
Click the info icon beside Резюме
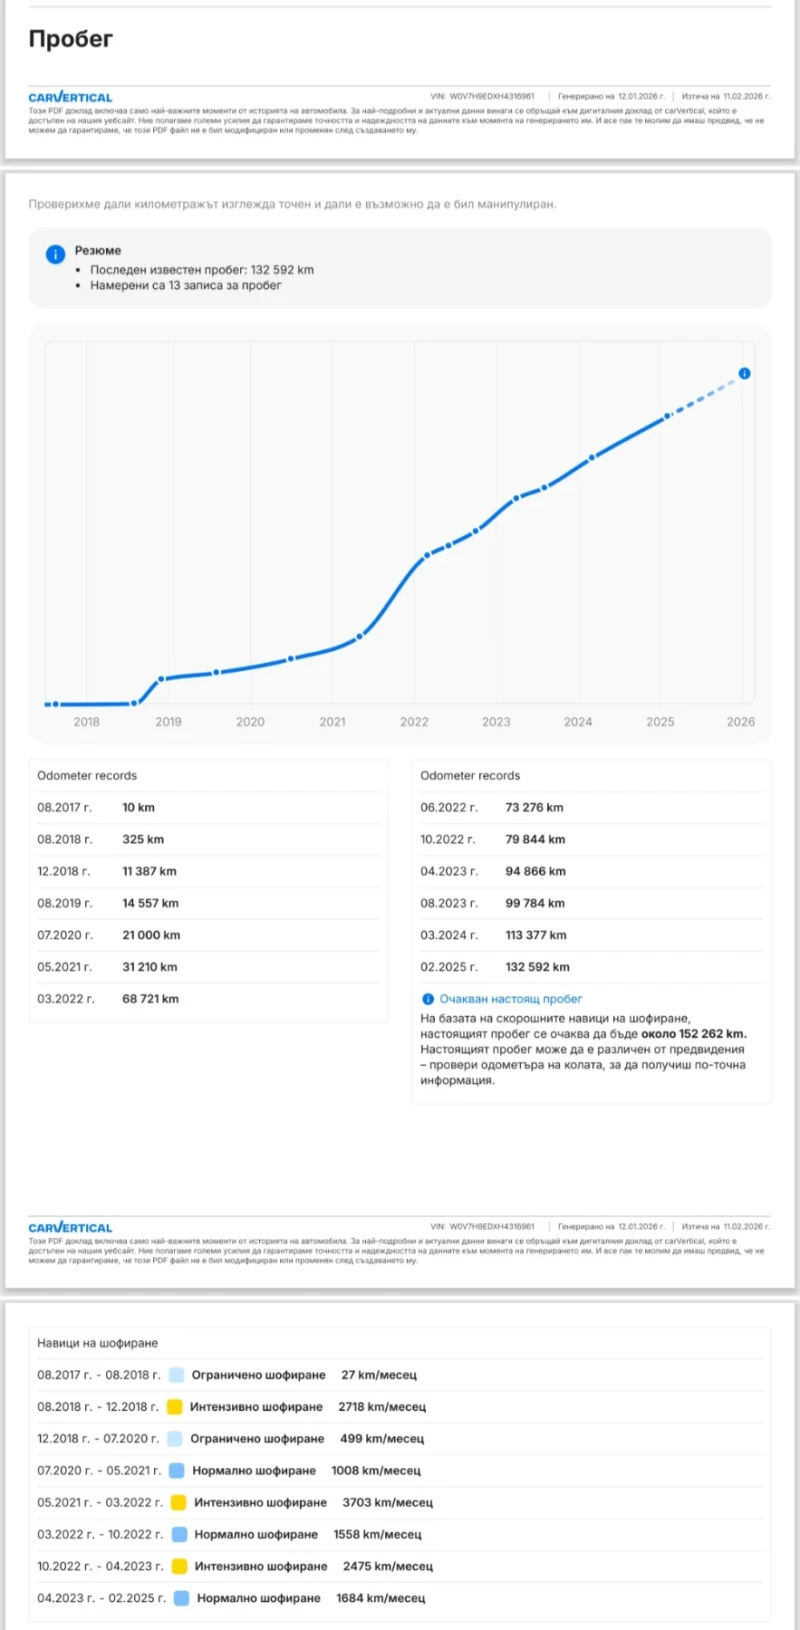pyautogui.click(x=55, y=254)
